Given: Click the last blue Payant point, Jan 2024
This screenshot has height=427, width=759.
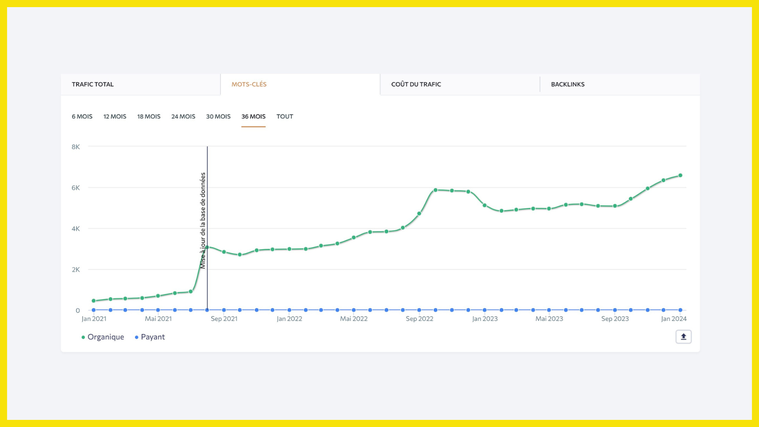Looking at the screenshot, I should click(681, 310).
